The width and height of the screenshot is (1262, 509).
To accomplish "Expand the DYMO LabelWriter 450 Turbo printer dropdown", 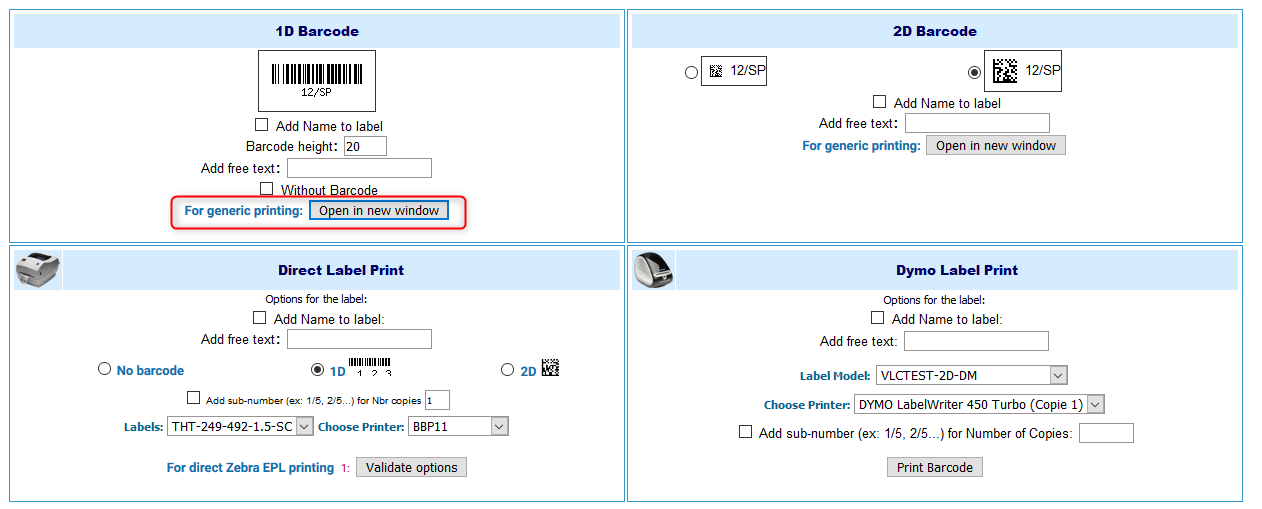I will pos(980,404).
